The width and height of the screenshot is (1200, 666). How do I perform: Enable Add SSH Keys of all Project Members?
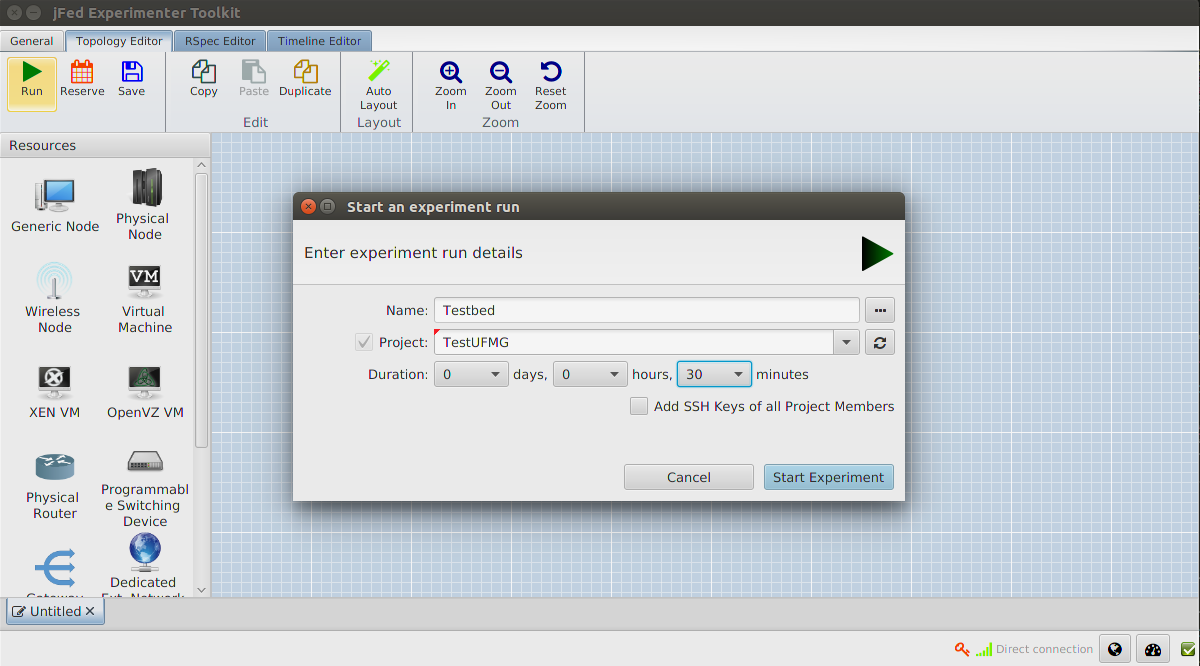[639, 406]
